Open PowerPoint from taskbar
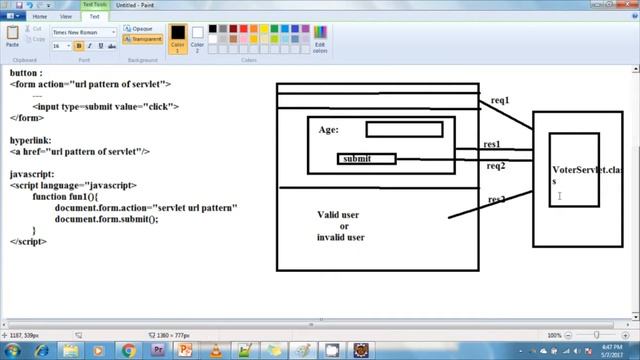 tap(185, 351)
